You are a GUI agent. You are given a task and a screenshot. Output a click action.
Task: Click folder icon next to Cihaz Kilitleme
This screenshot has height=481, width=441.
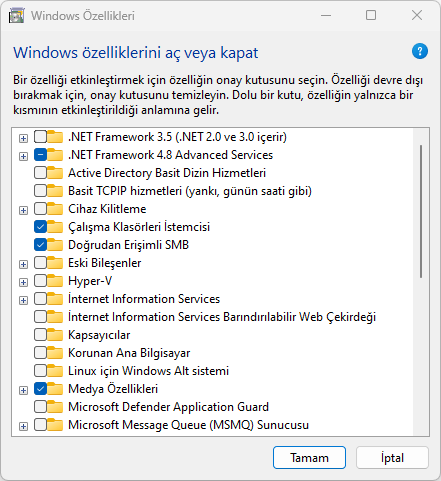point(55,209)
